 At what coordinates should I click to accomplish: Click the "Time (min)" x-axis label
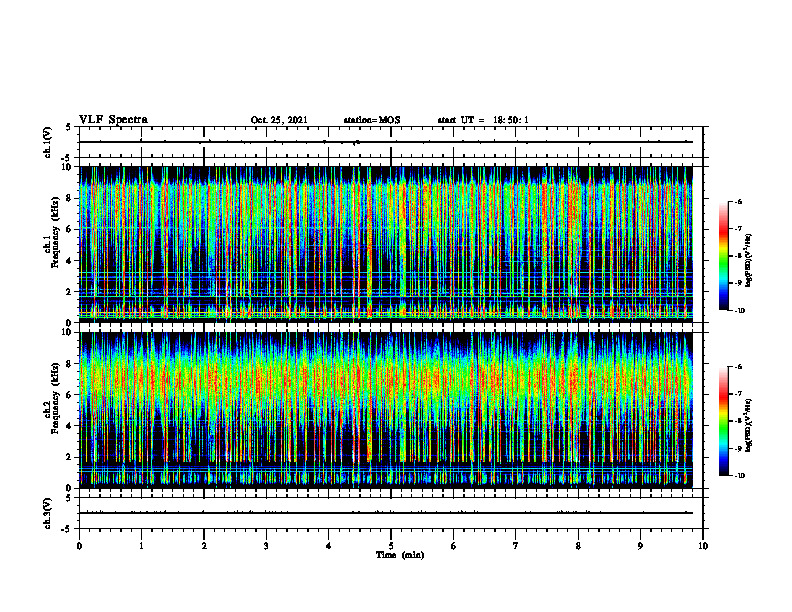(x=400, y=555)
